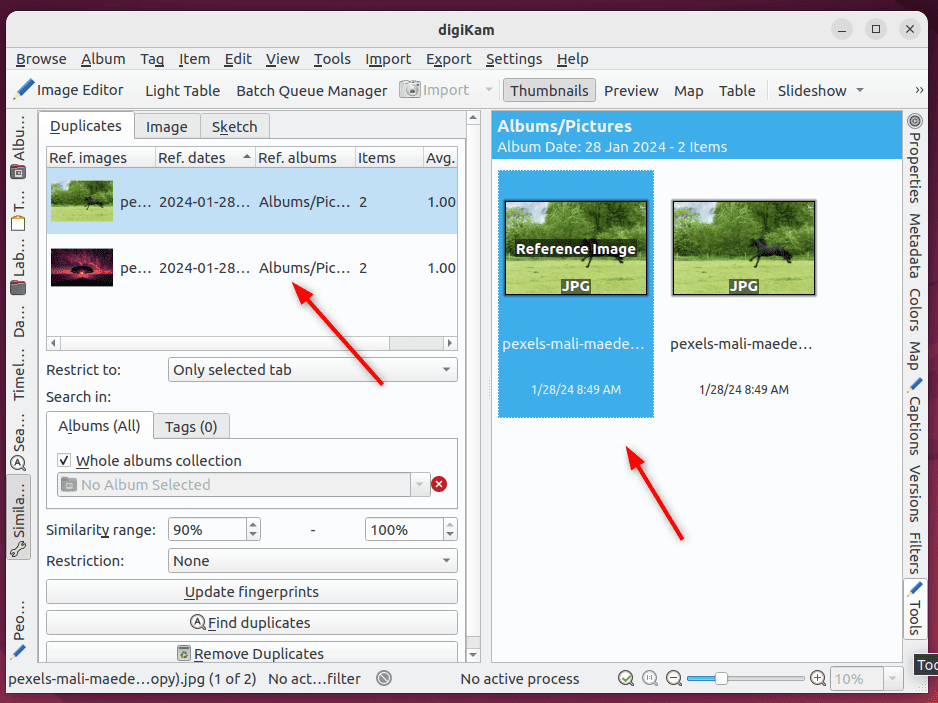Viewport: 938px width, 703px height.
Task: Open the Image Editor
Action: [x=69, y=90]
